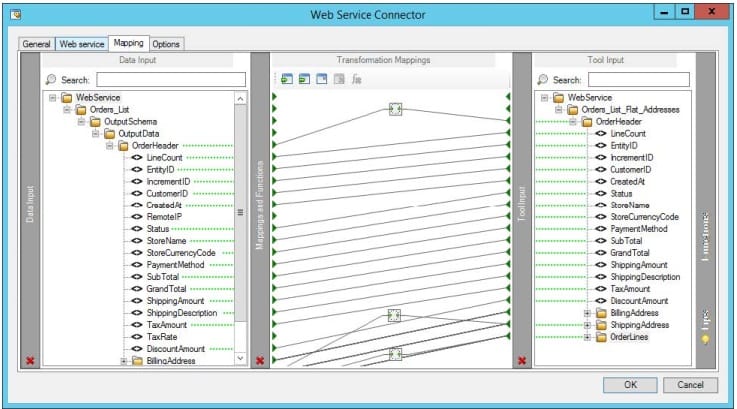The height and width of the screenshot is (409, 737).
Task: Collapse the WebService node in Data Input
Action: pyautogui.click(x=53, y=98)
